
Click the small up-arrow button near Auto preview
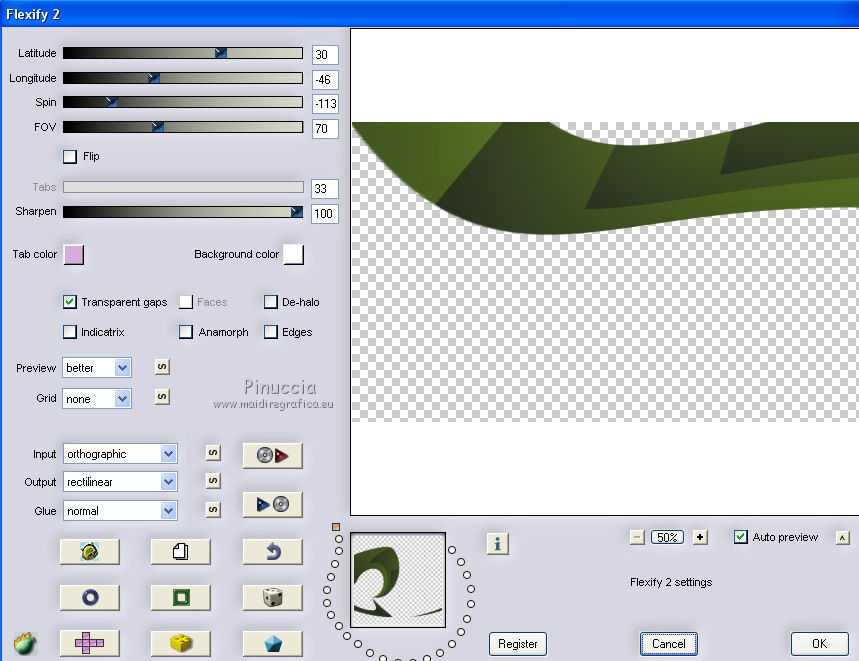pos(843,538)
